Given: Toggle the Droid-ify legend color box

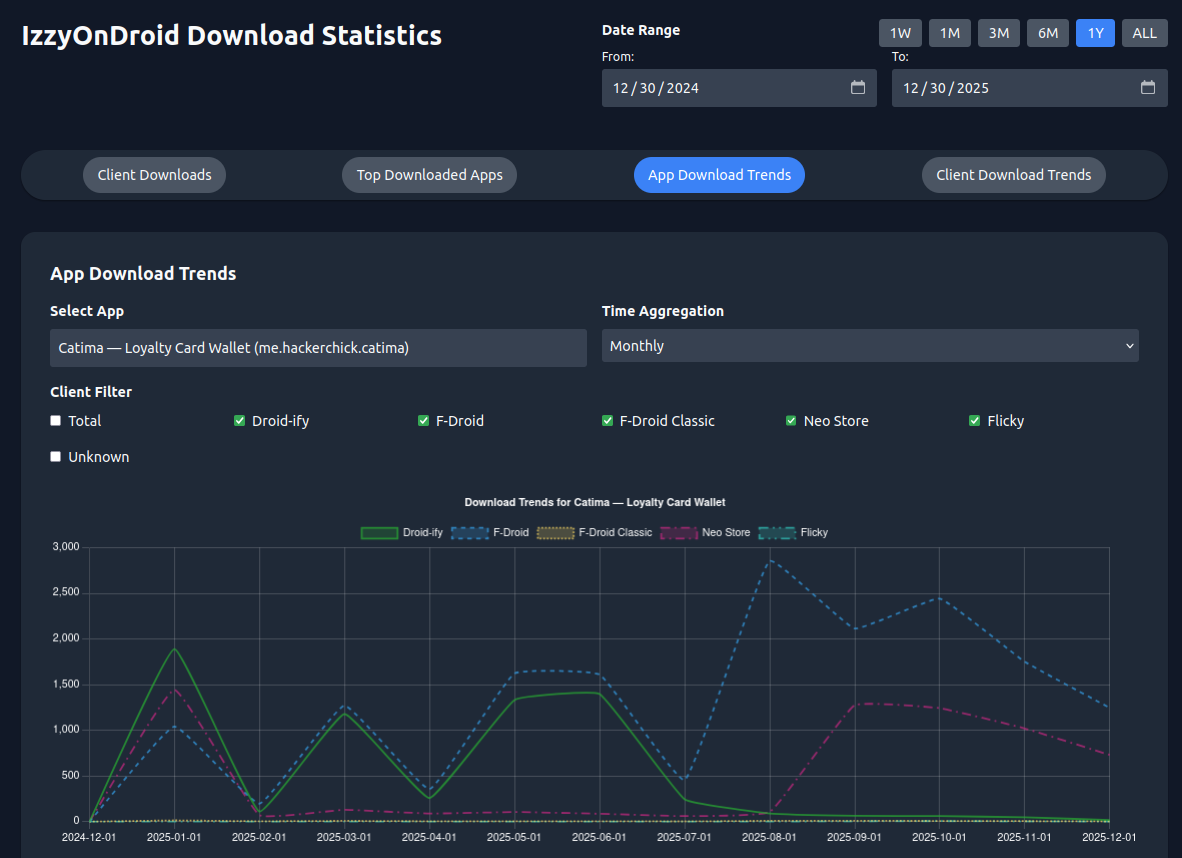Looking at the screenshot, I should [379, 533].
